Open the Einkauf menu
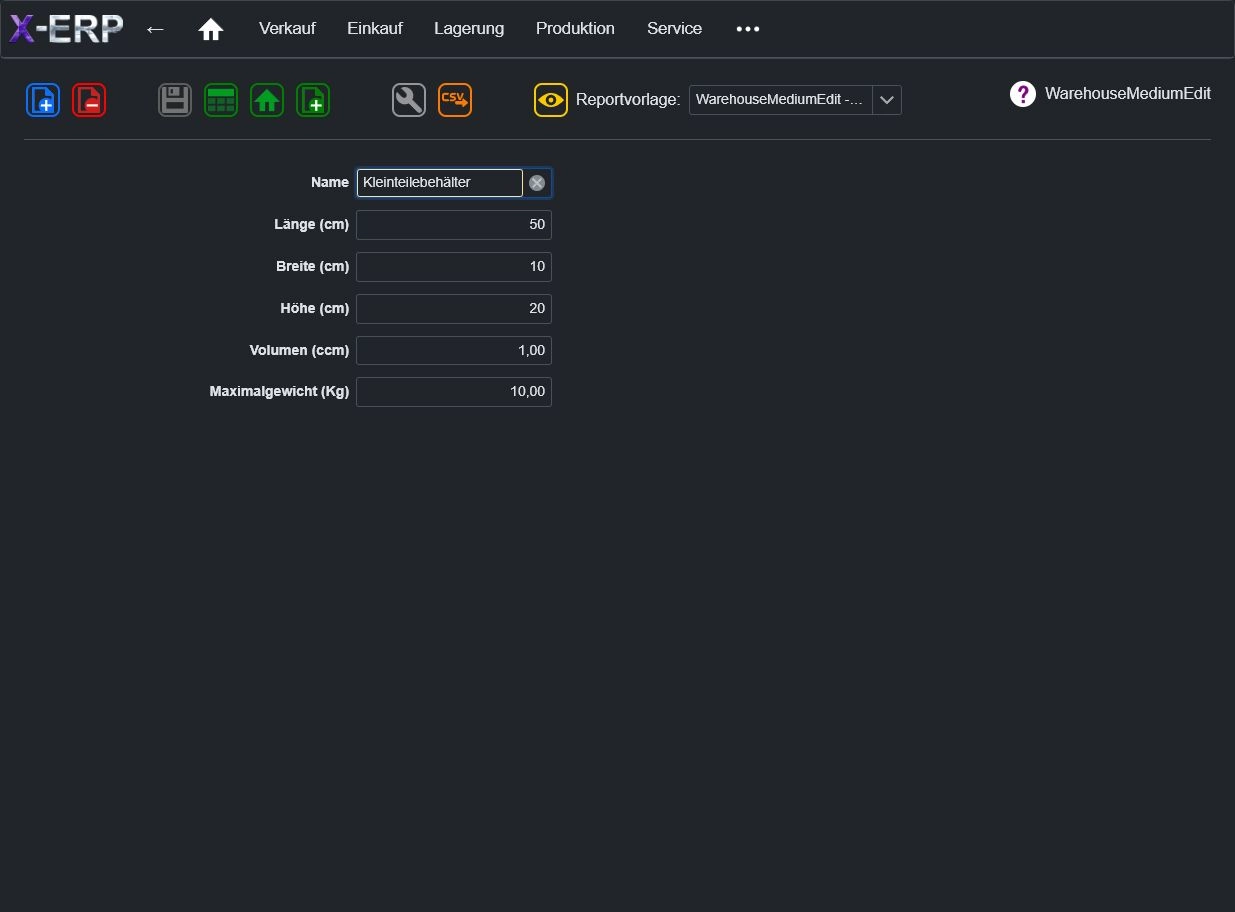The height and width of the screenshot is (912, 1235). [375, 29]
